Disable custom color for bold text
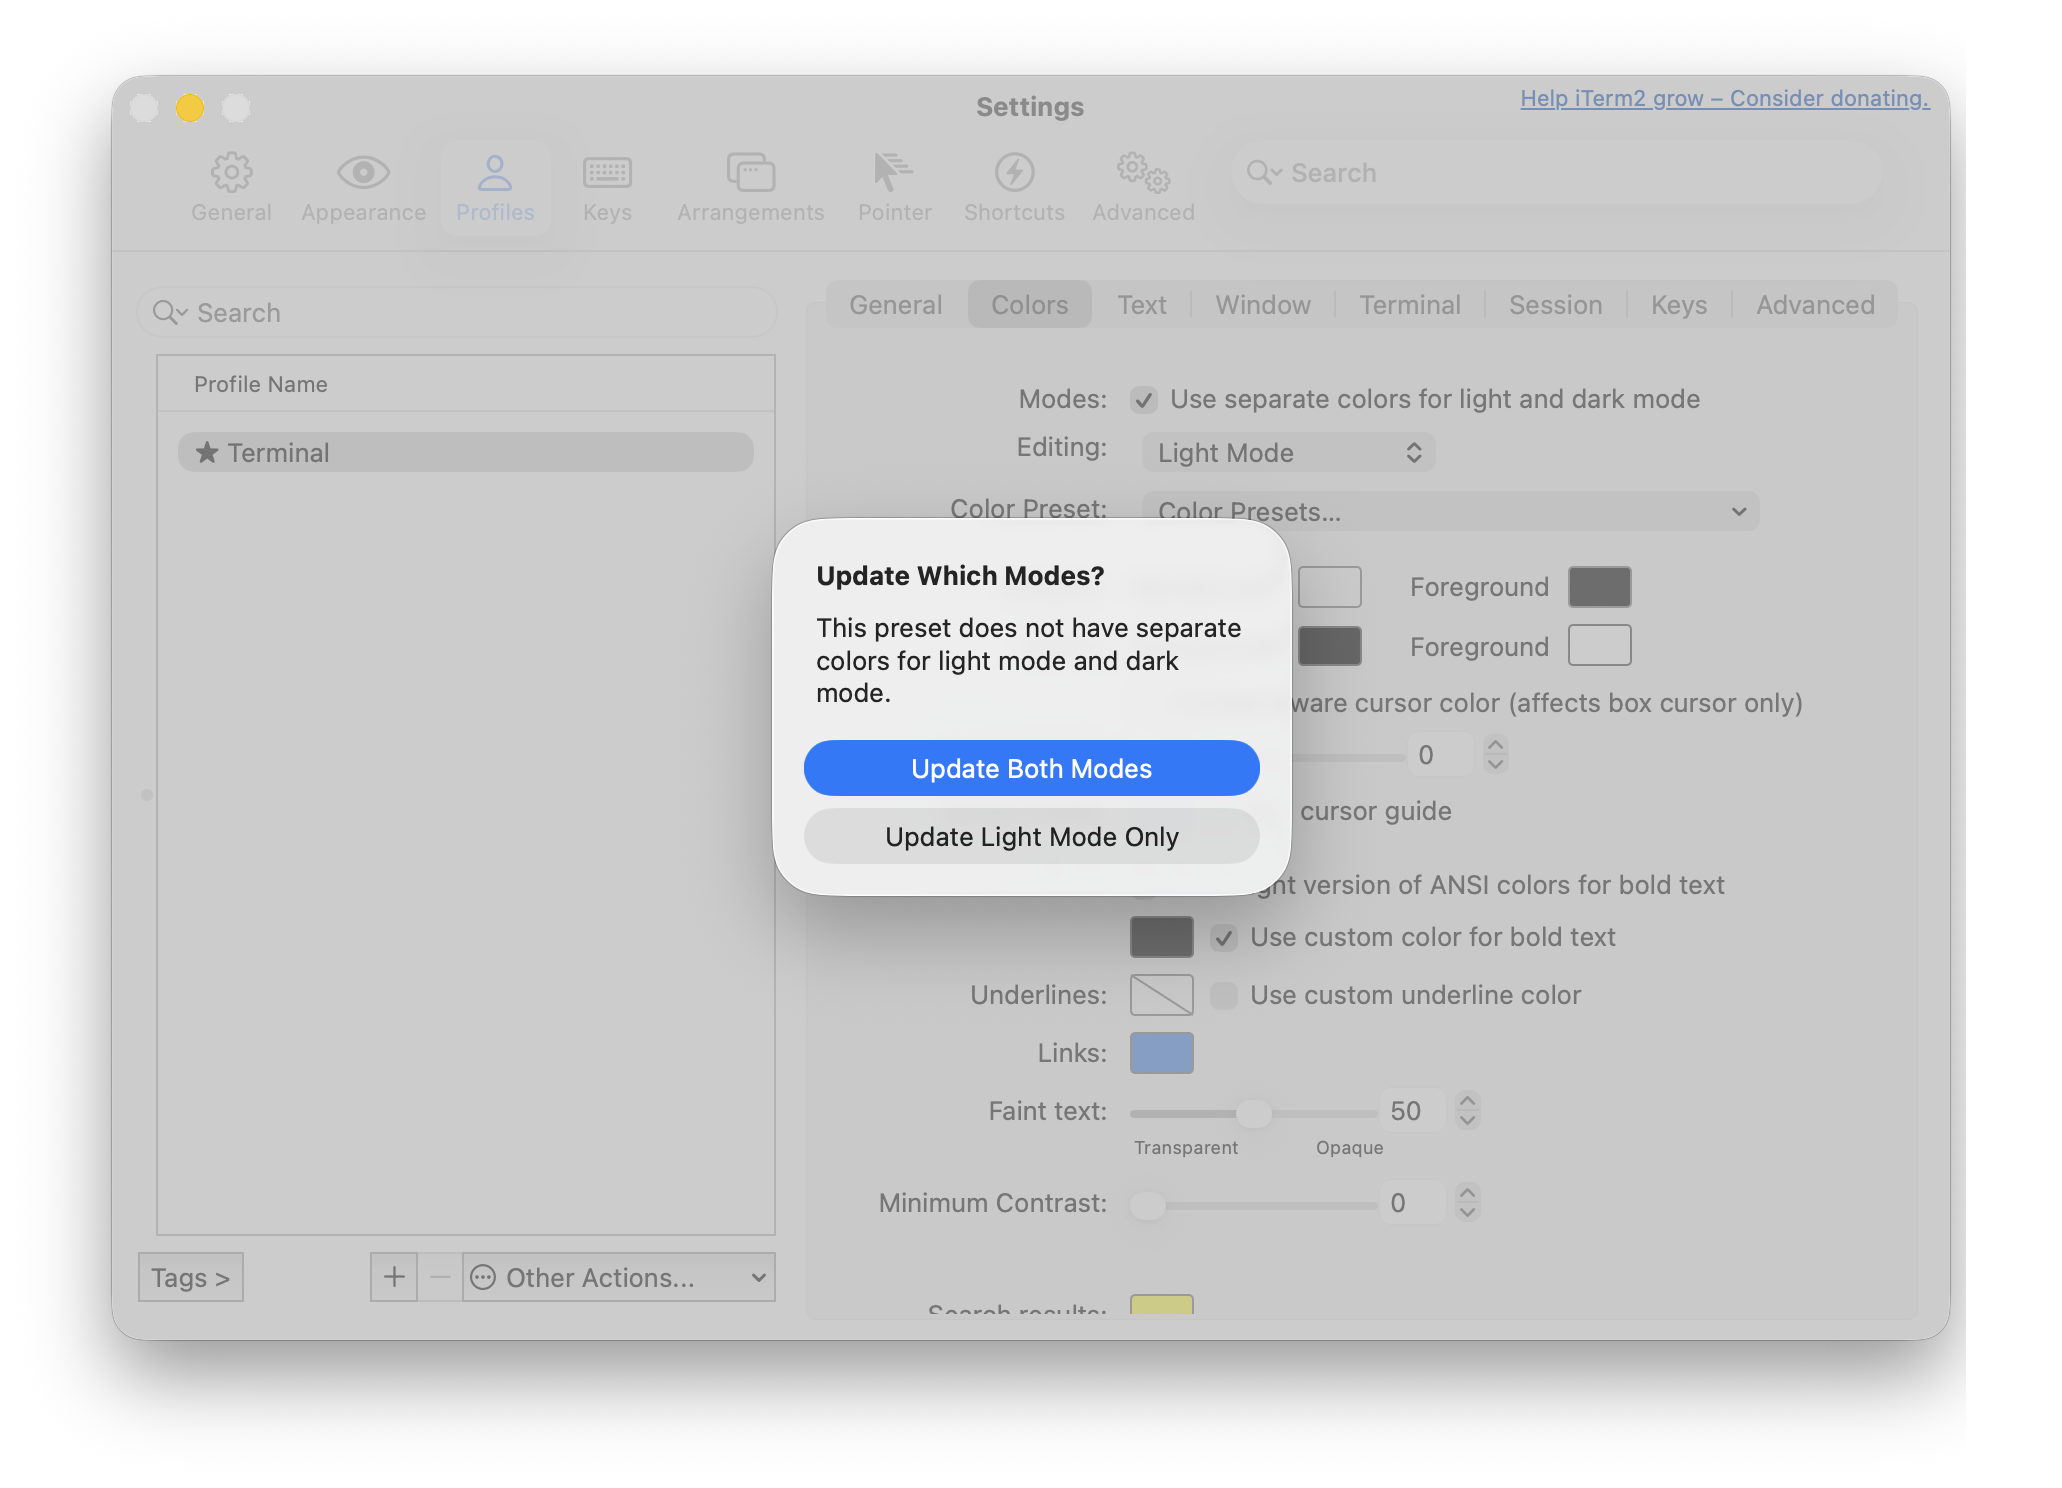The image size is (2062, 1488). 1224,938
